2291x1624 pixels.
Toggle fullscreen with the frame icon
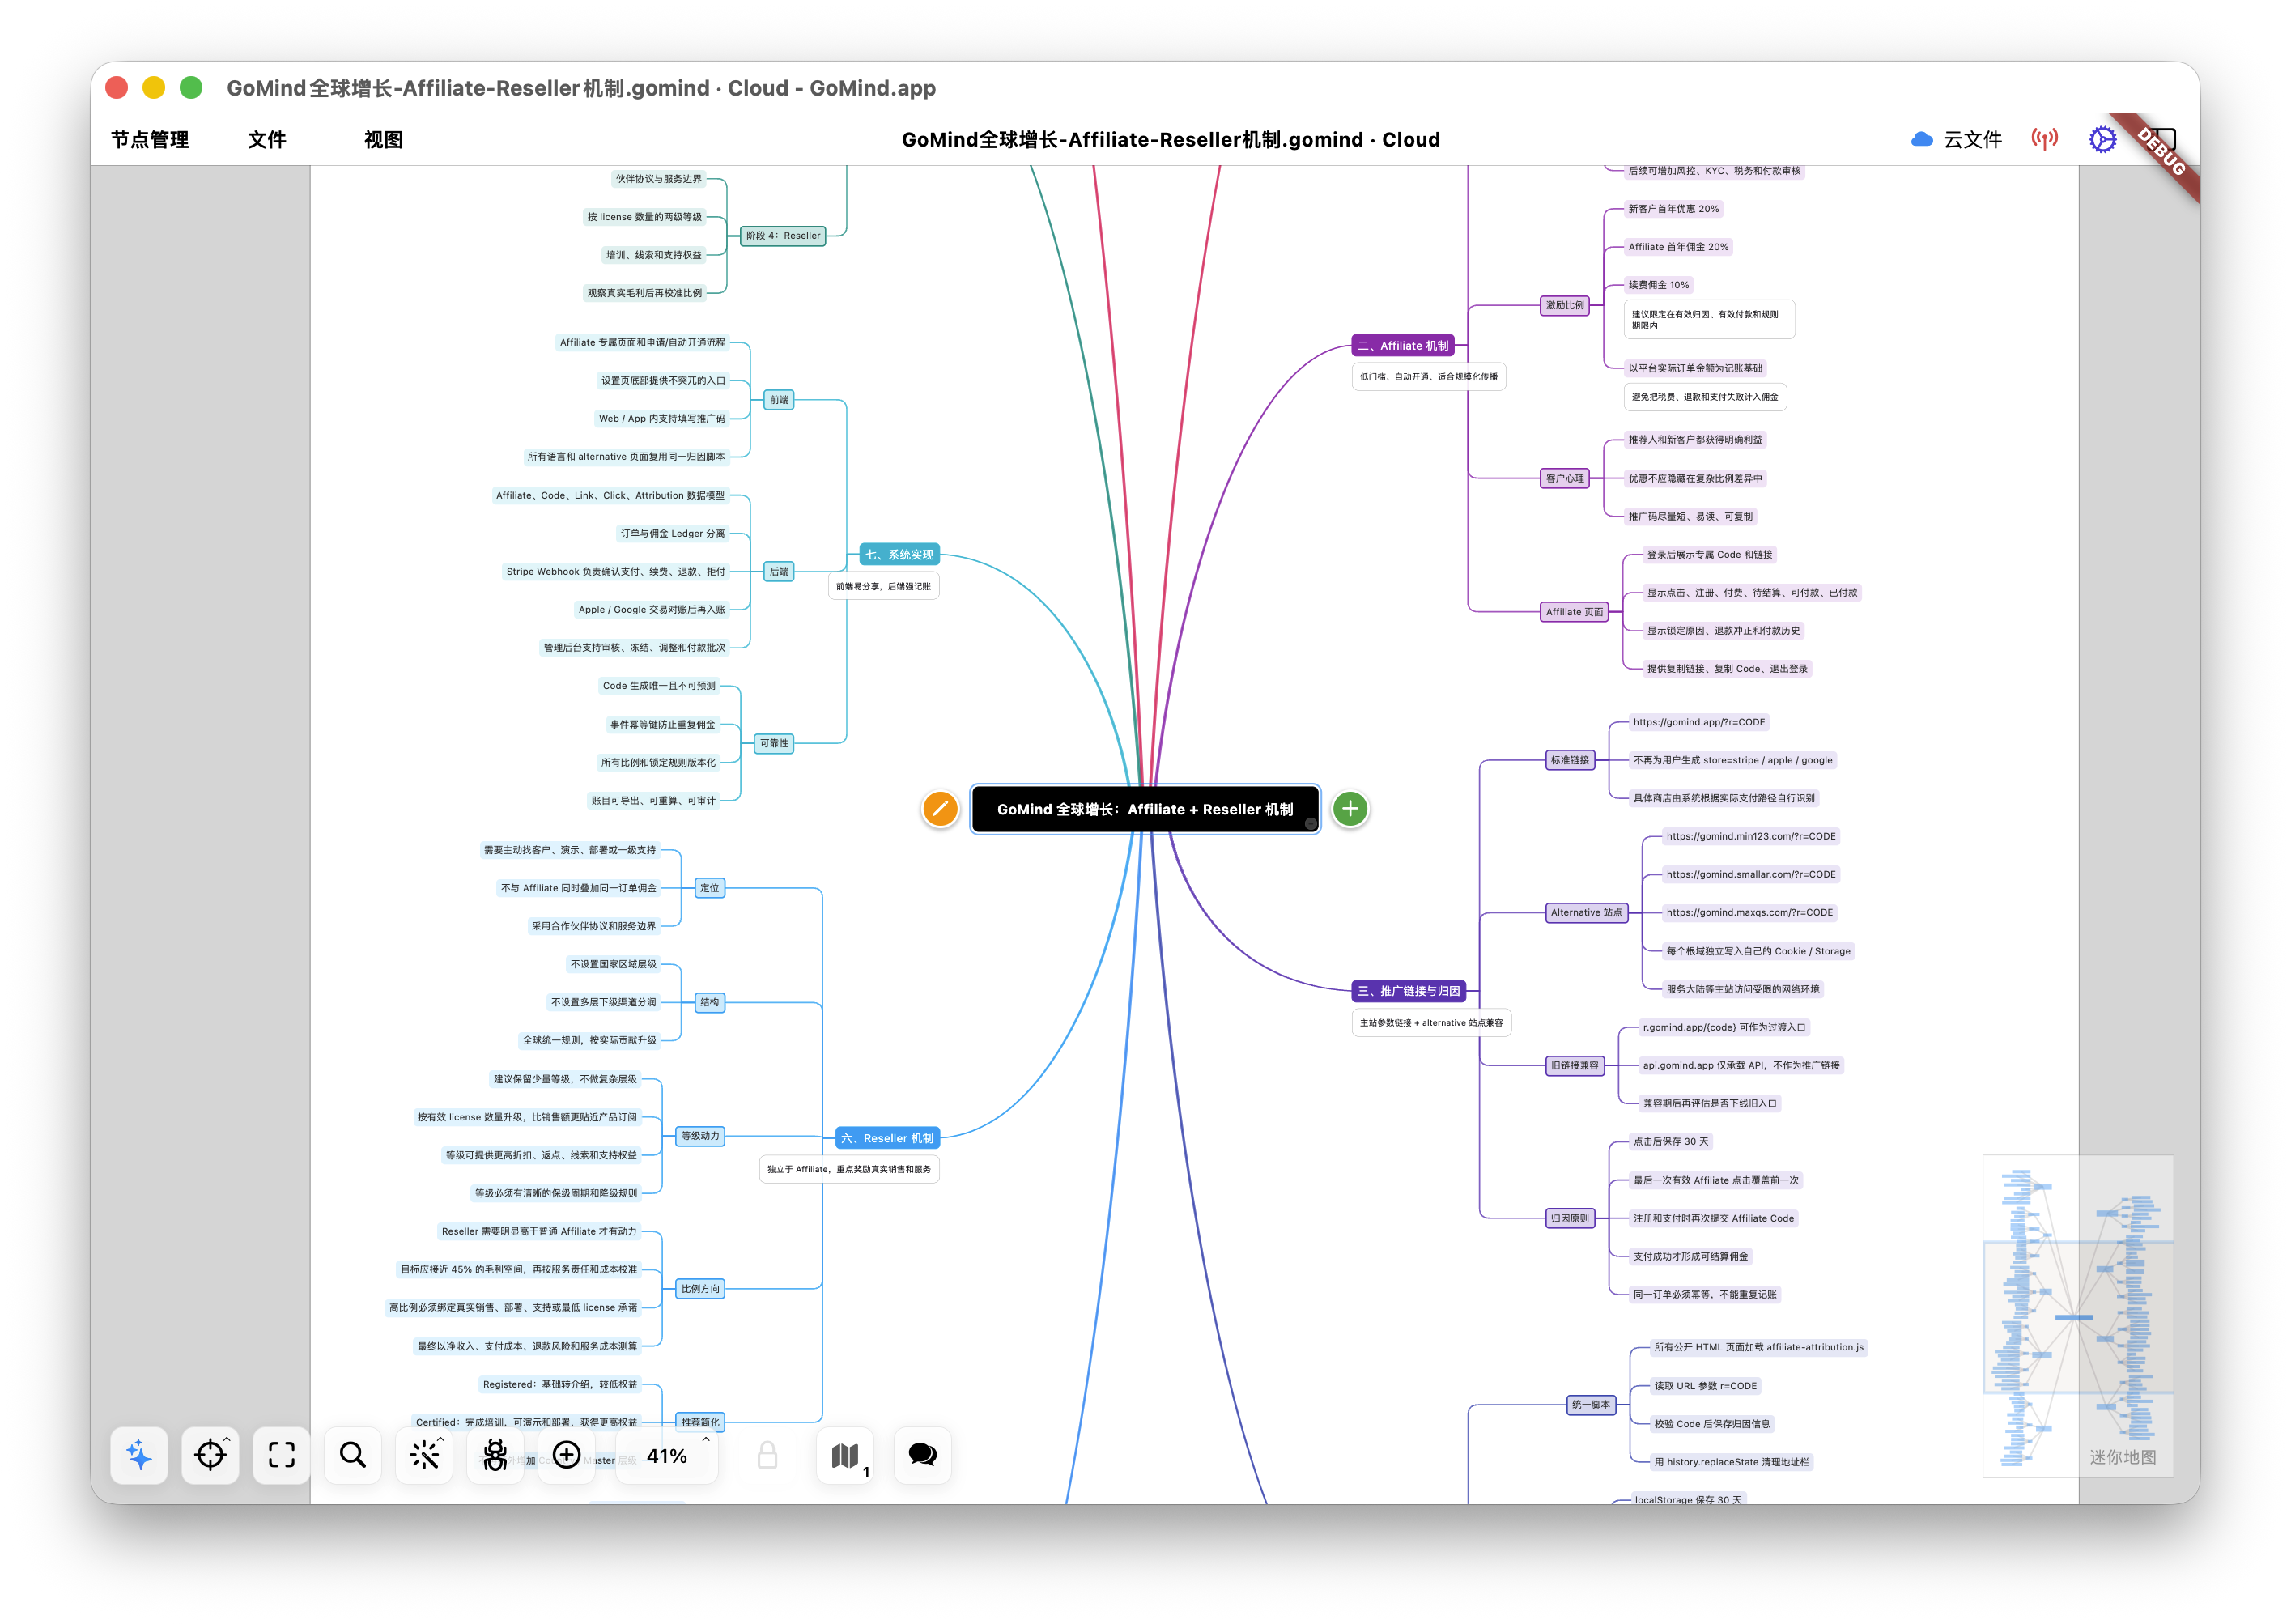[282, 1455]
